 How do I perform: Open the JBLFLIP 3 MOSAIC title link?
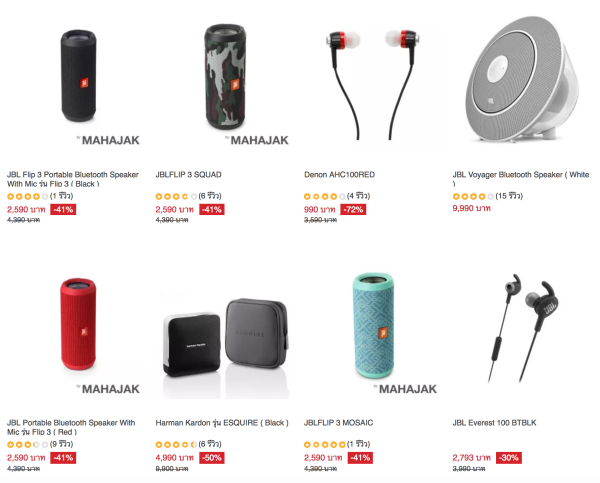tap(338, 423)
